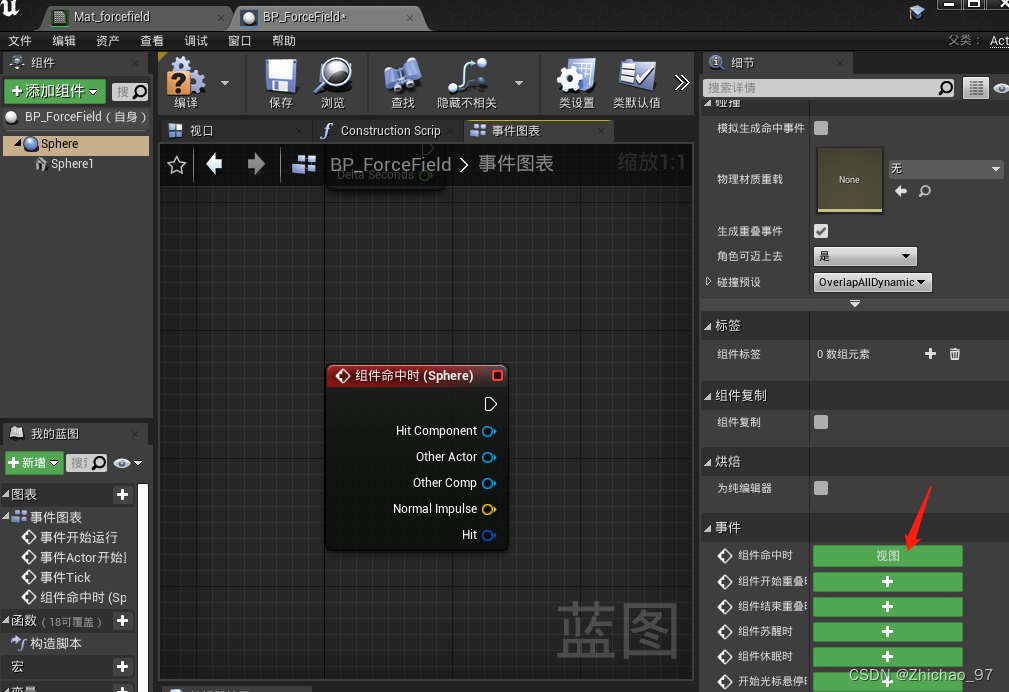Image resolution: width=1009 pixels, height=692 pixels.
Task: Add On Component Begin Overlap event
Action: coord(887,581)
